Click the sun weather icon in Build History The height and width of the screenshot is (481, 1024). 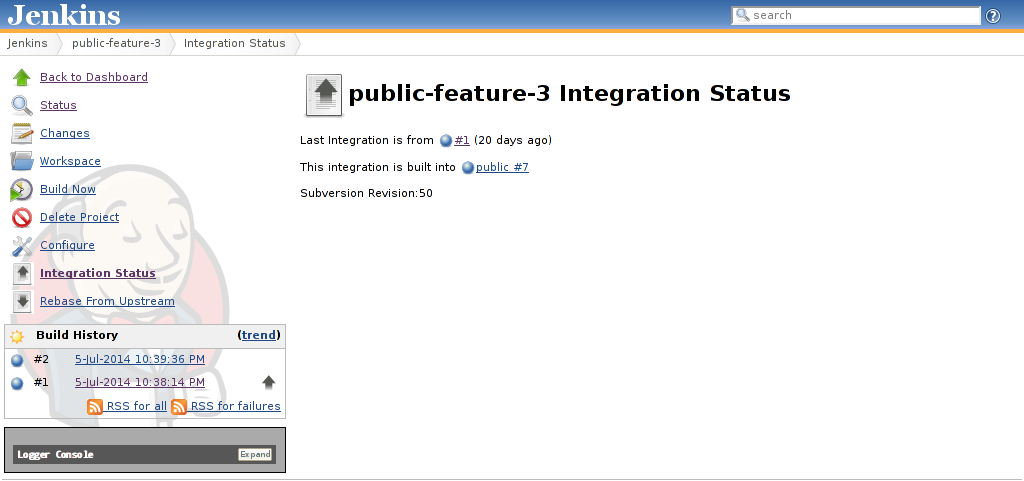17,336
